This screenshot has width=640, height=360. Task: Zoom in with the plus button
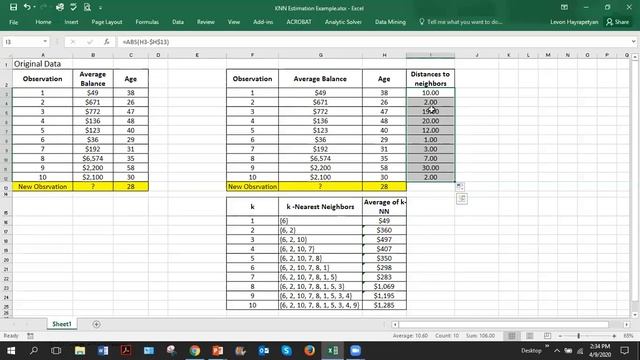[614, 336]
